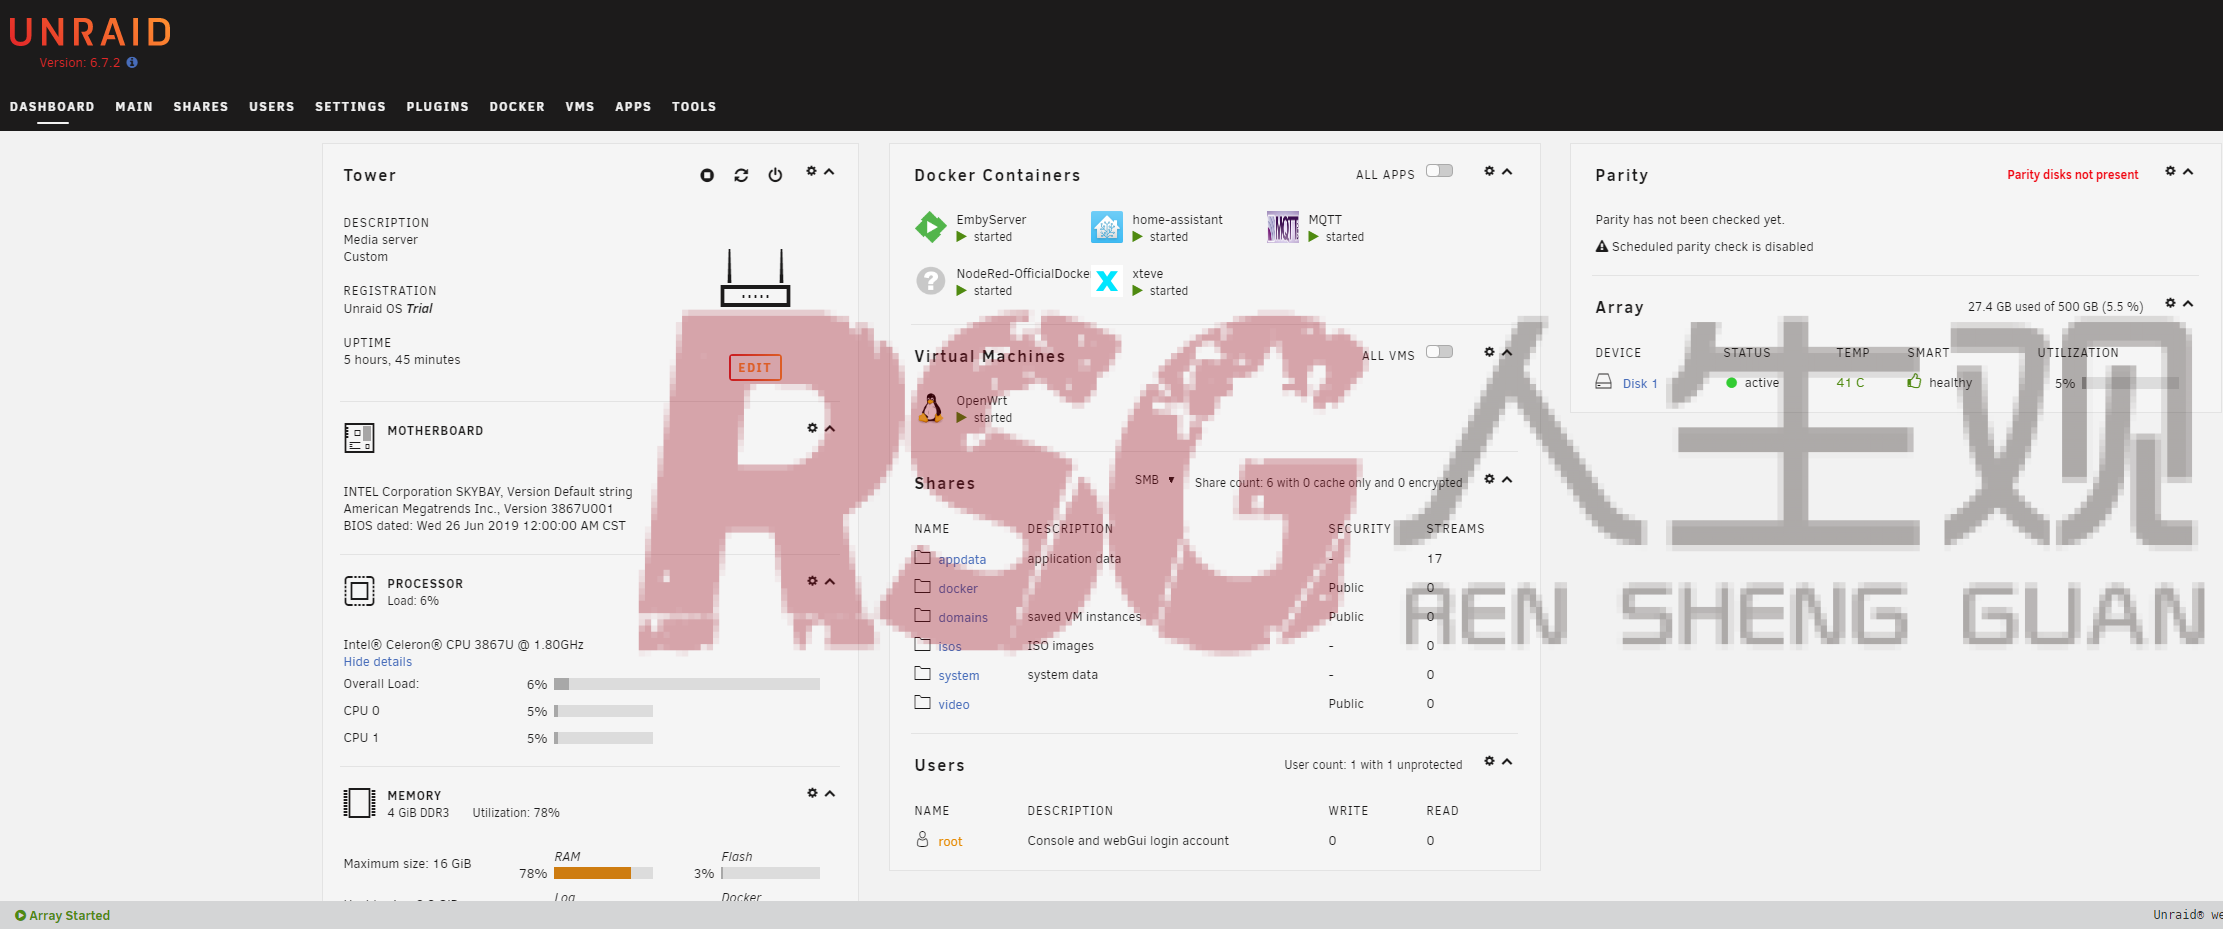The width and height of the screenshot is (2223, 929).
Task: Toggle the ALL APPS switch
Action: pyautogui.click(x=1439, y=171)
